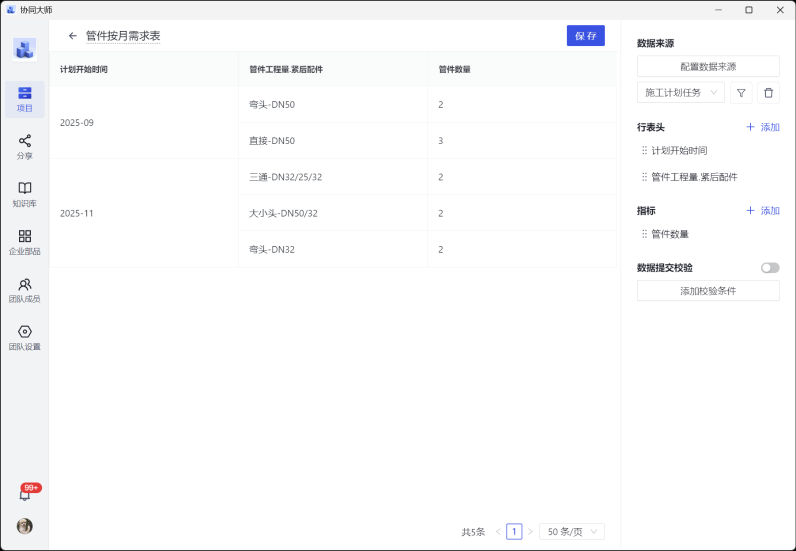
Task: Add a new 行表头 item
Action: [x=762, y=128]
